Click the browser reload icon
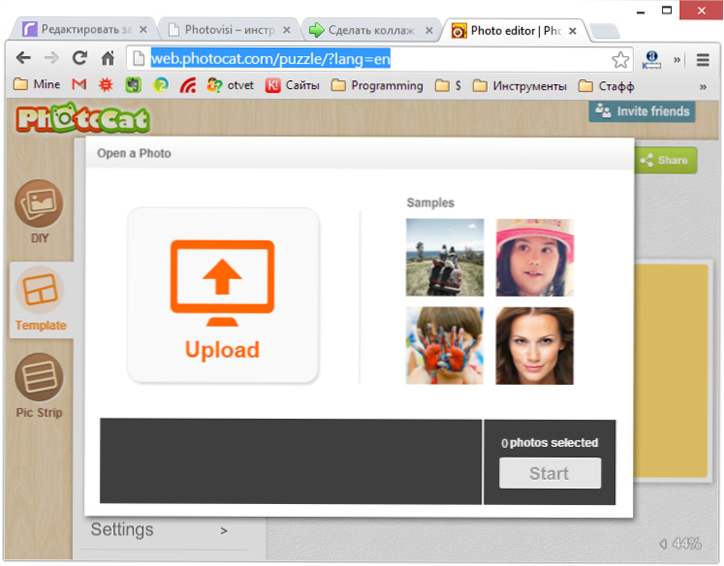 (79, 58)
